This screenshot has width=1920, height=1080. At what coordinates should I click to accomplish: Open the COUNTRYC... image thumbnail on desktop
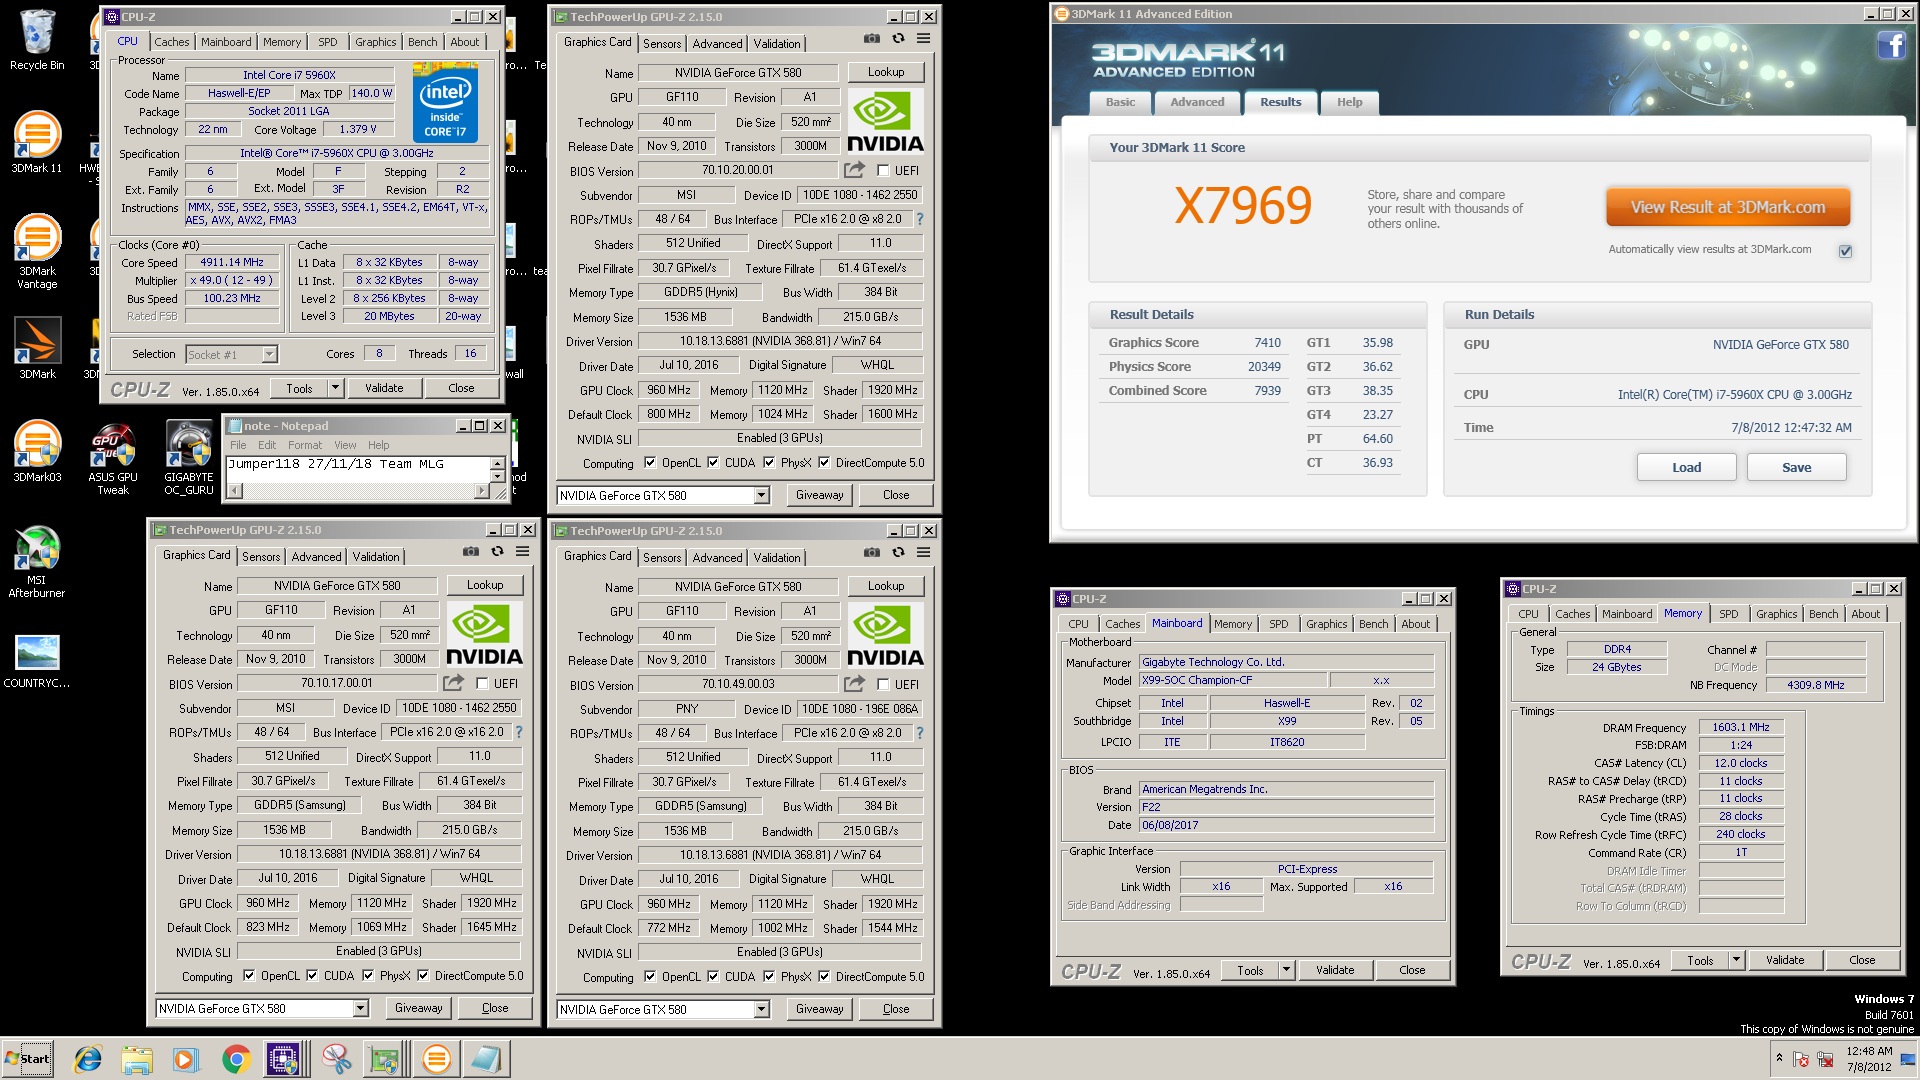(37, 662)
